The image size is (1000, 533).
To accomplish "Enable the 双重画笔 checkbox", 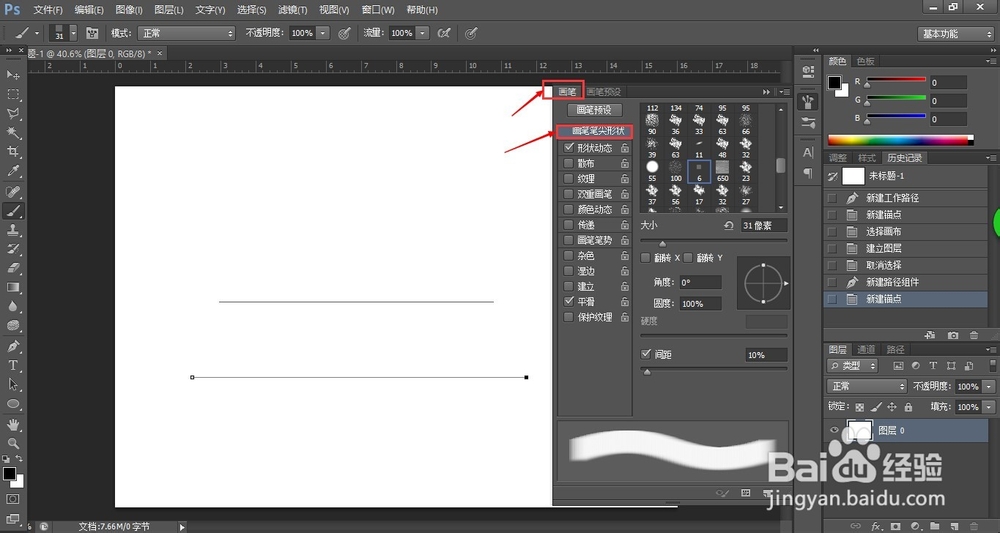I will [568, 194].
